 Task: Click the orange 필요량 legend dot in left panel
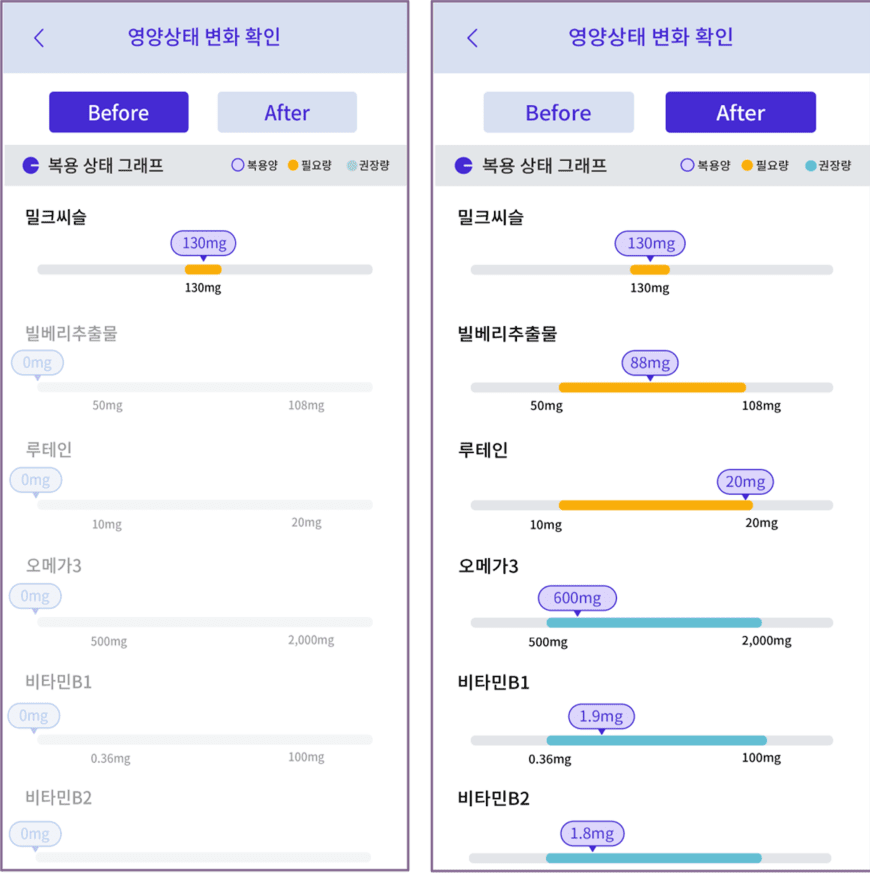pos(293,165)
